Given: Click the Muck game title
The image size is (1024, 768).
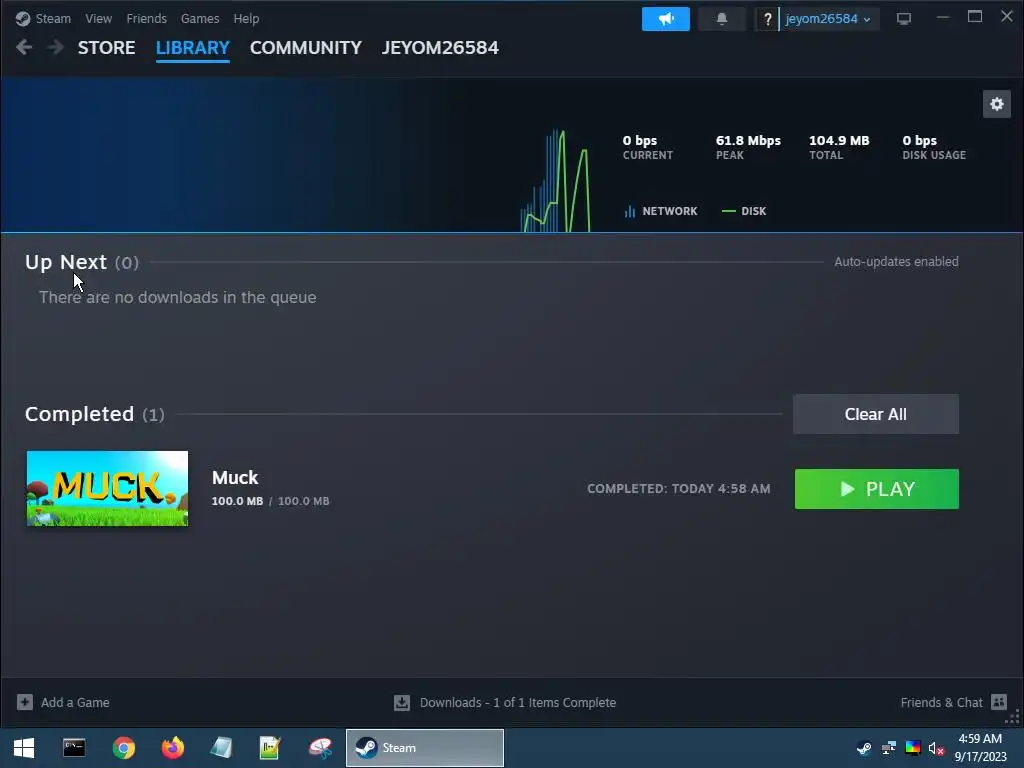Looking at the screenshot, I should tap(235, 477).
